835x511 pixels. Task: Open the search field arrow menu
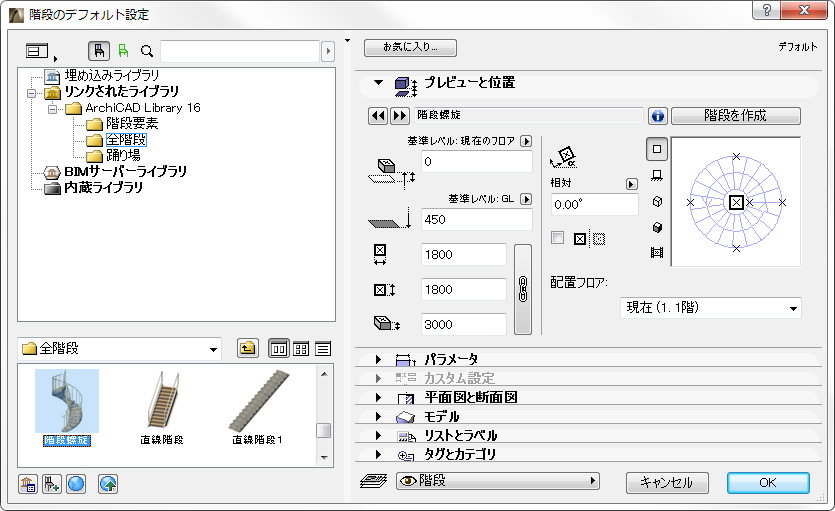click(328, 51)
